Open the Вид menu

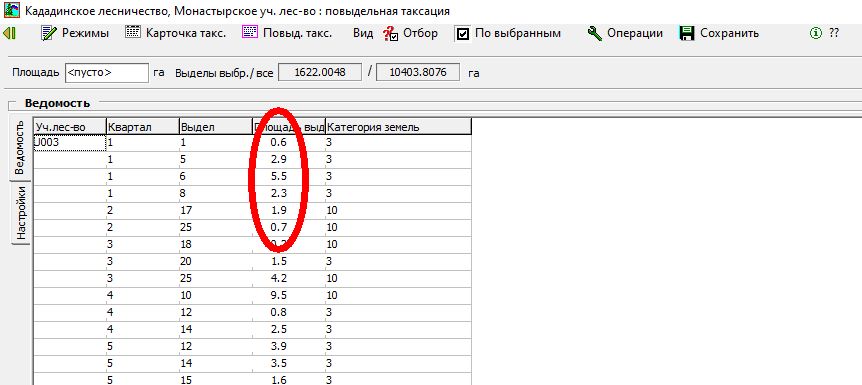coord(363,33)
